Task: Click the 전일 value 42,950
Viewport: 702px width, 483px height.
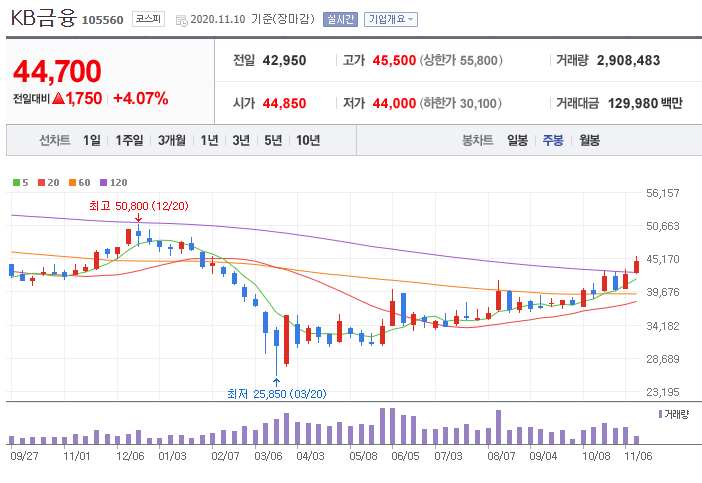Action: (x=284, y=60)
